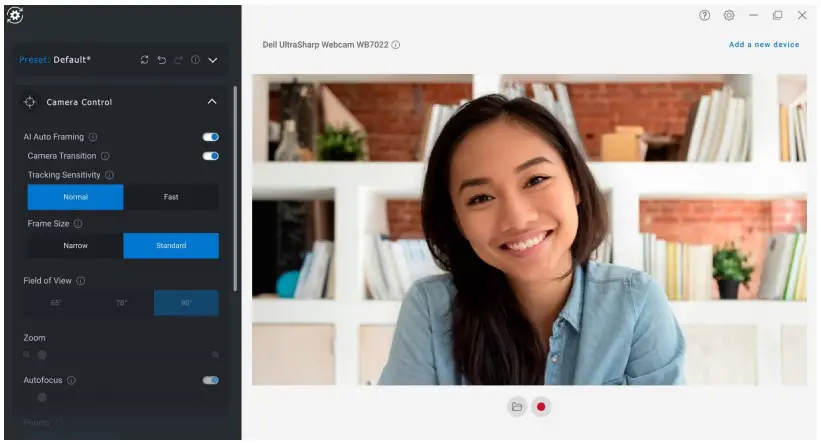Open the captured media folder
Viewport: 821px width, 445px height.
[x=517, y=407]
